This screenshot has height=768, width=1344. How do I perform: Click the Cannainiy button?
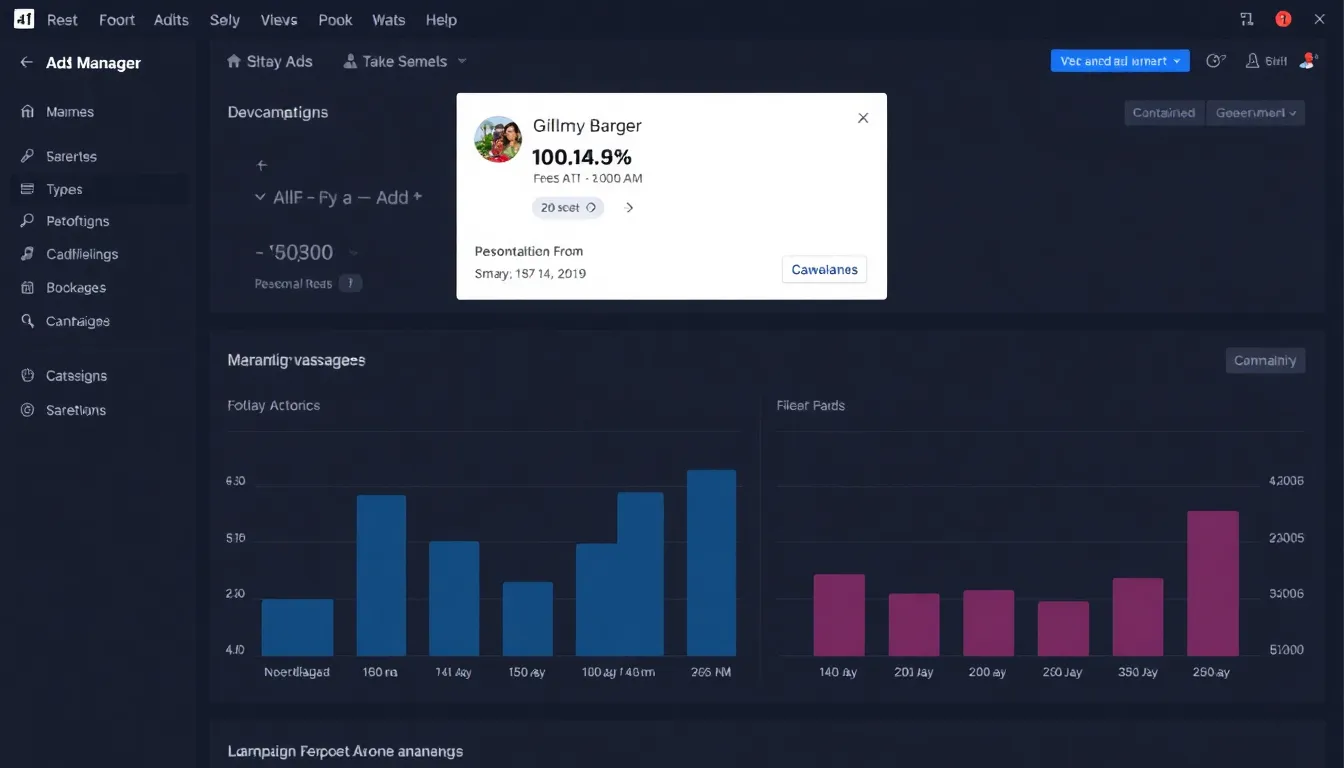[x=1265, y=361]
